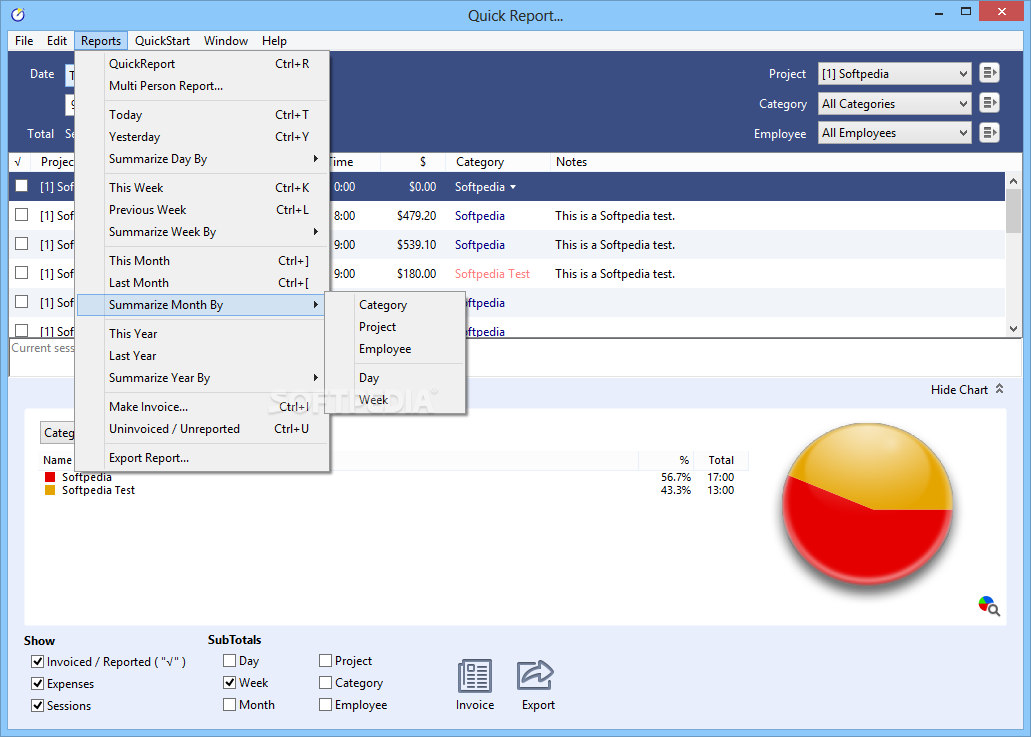Uncheck the Expenses checkbox
1031x737 pixels.
(37, 684)
